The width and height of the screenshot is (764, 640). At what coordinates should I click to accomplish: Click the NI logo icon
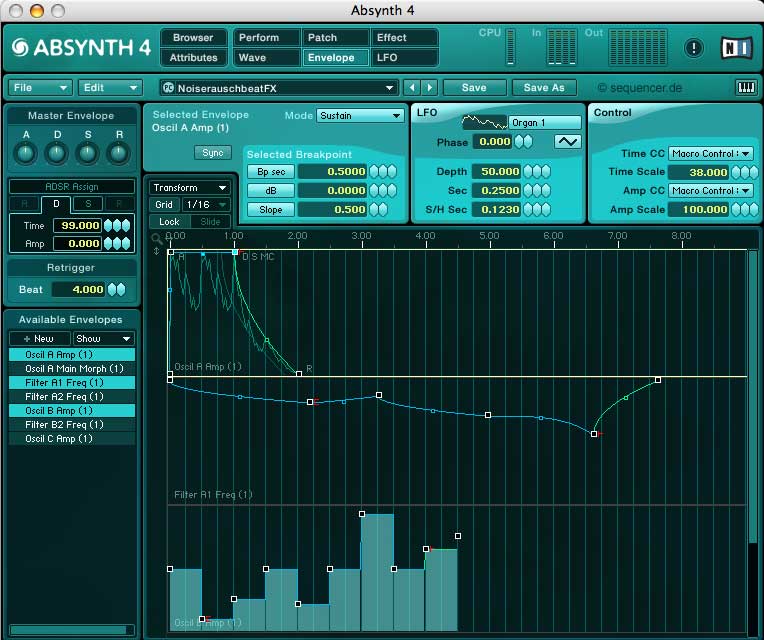(735, 48)
